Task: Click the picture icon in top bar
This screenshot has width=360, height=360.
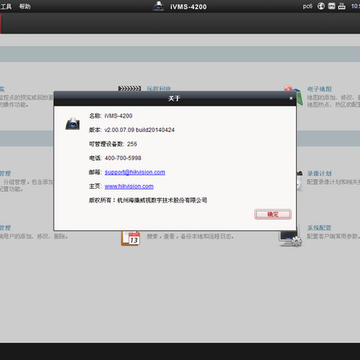Action: [x=331, y=6]
